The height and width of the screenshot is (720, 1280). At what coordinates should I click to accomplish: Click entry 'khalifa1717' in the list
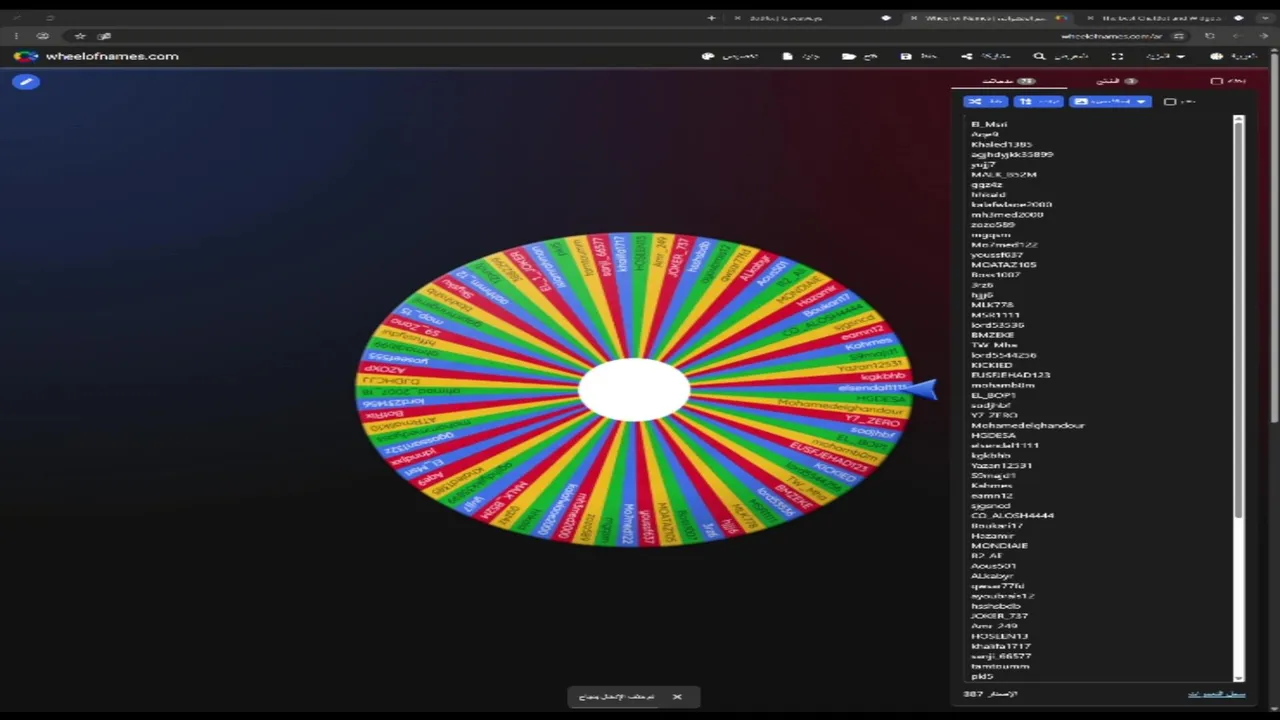tap(1001, 646)
